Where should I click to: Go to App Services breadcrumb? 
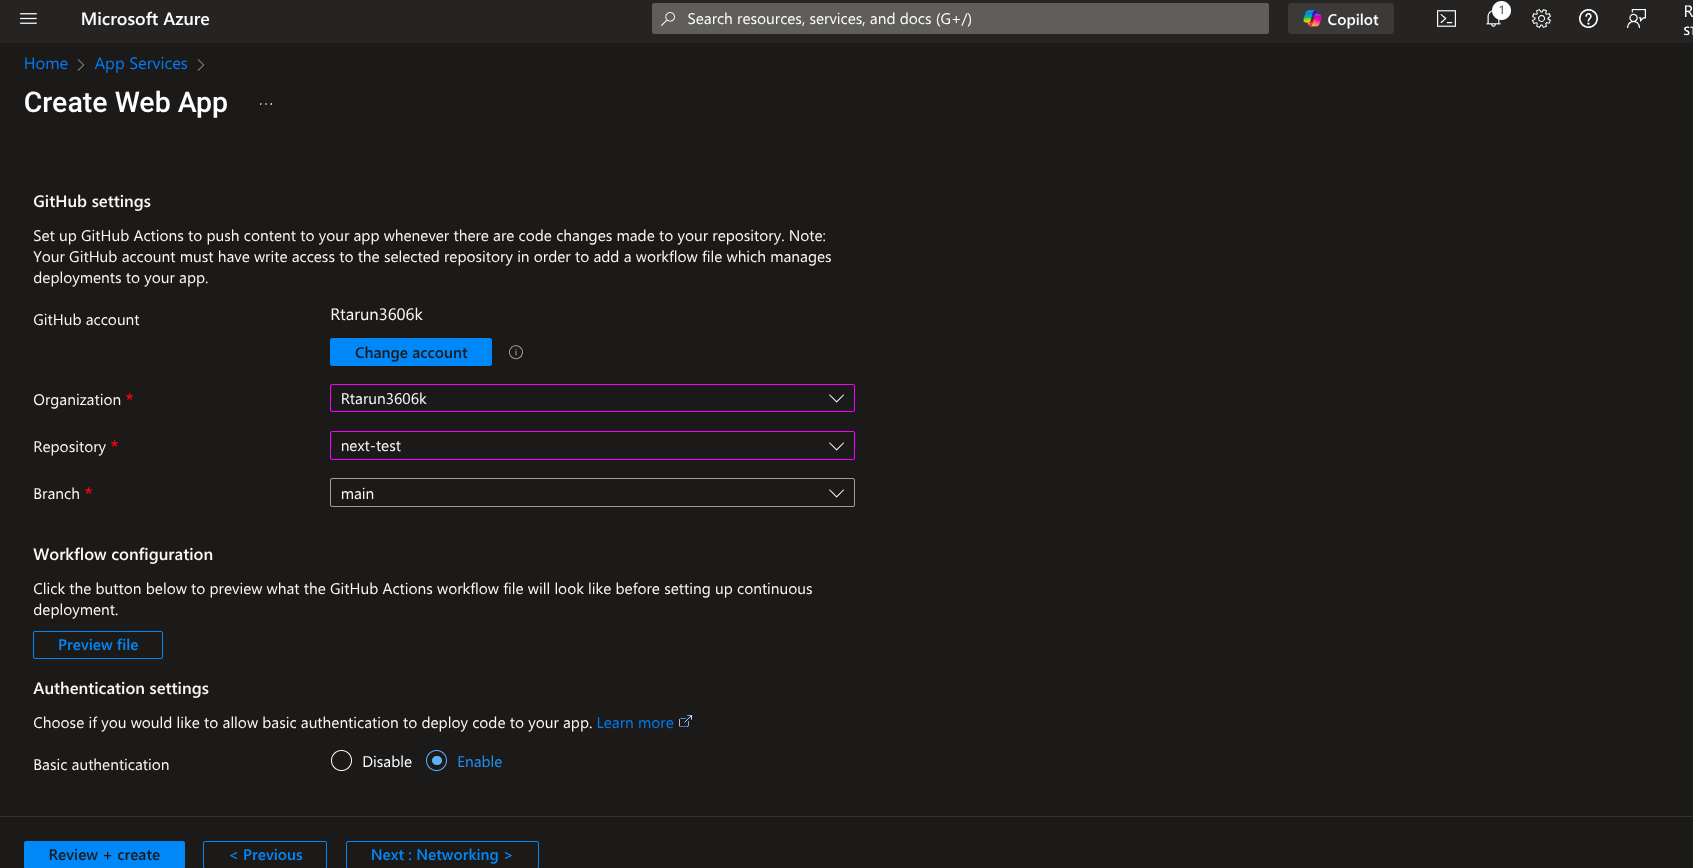pyautogui.click(x=141, y=64)
